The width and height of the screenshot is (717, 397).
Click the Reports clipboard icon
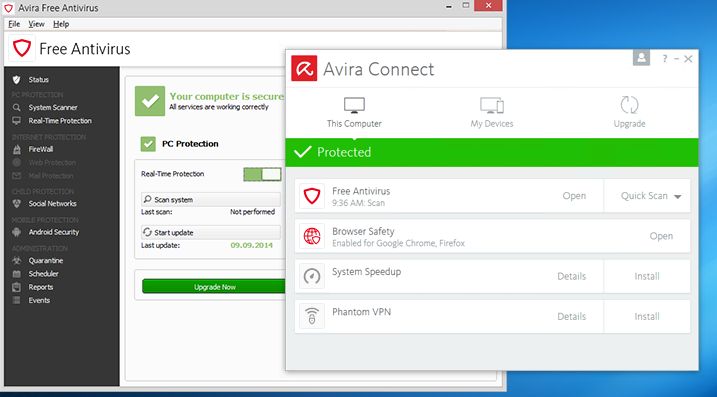click(16, 287)
